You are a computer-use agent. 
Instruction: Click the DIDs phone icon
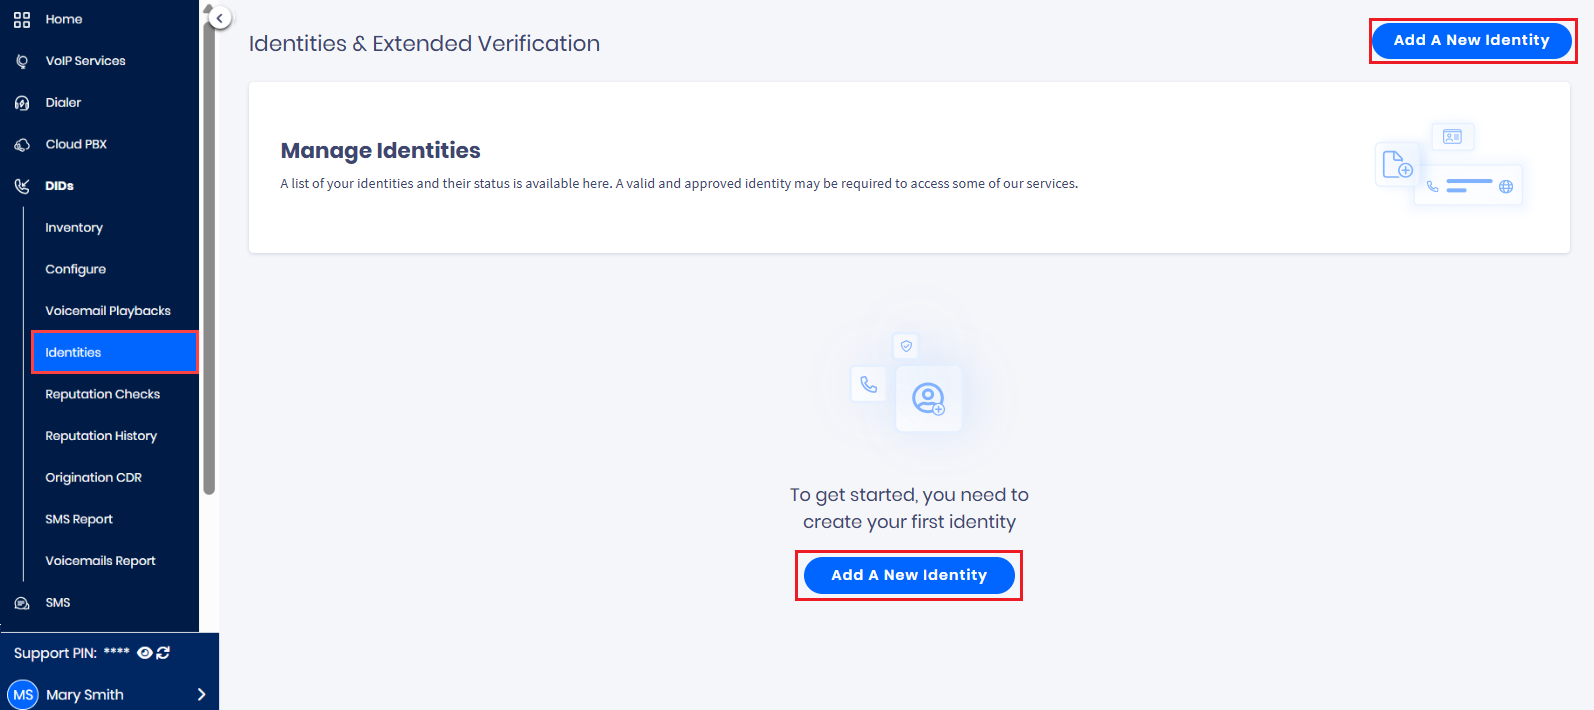[22, 185]
